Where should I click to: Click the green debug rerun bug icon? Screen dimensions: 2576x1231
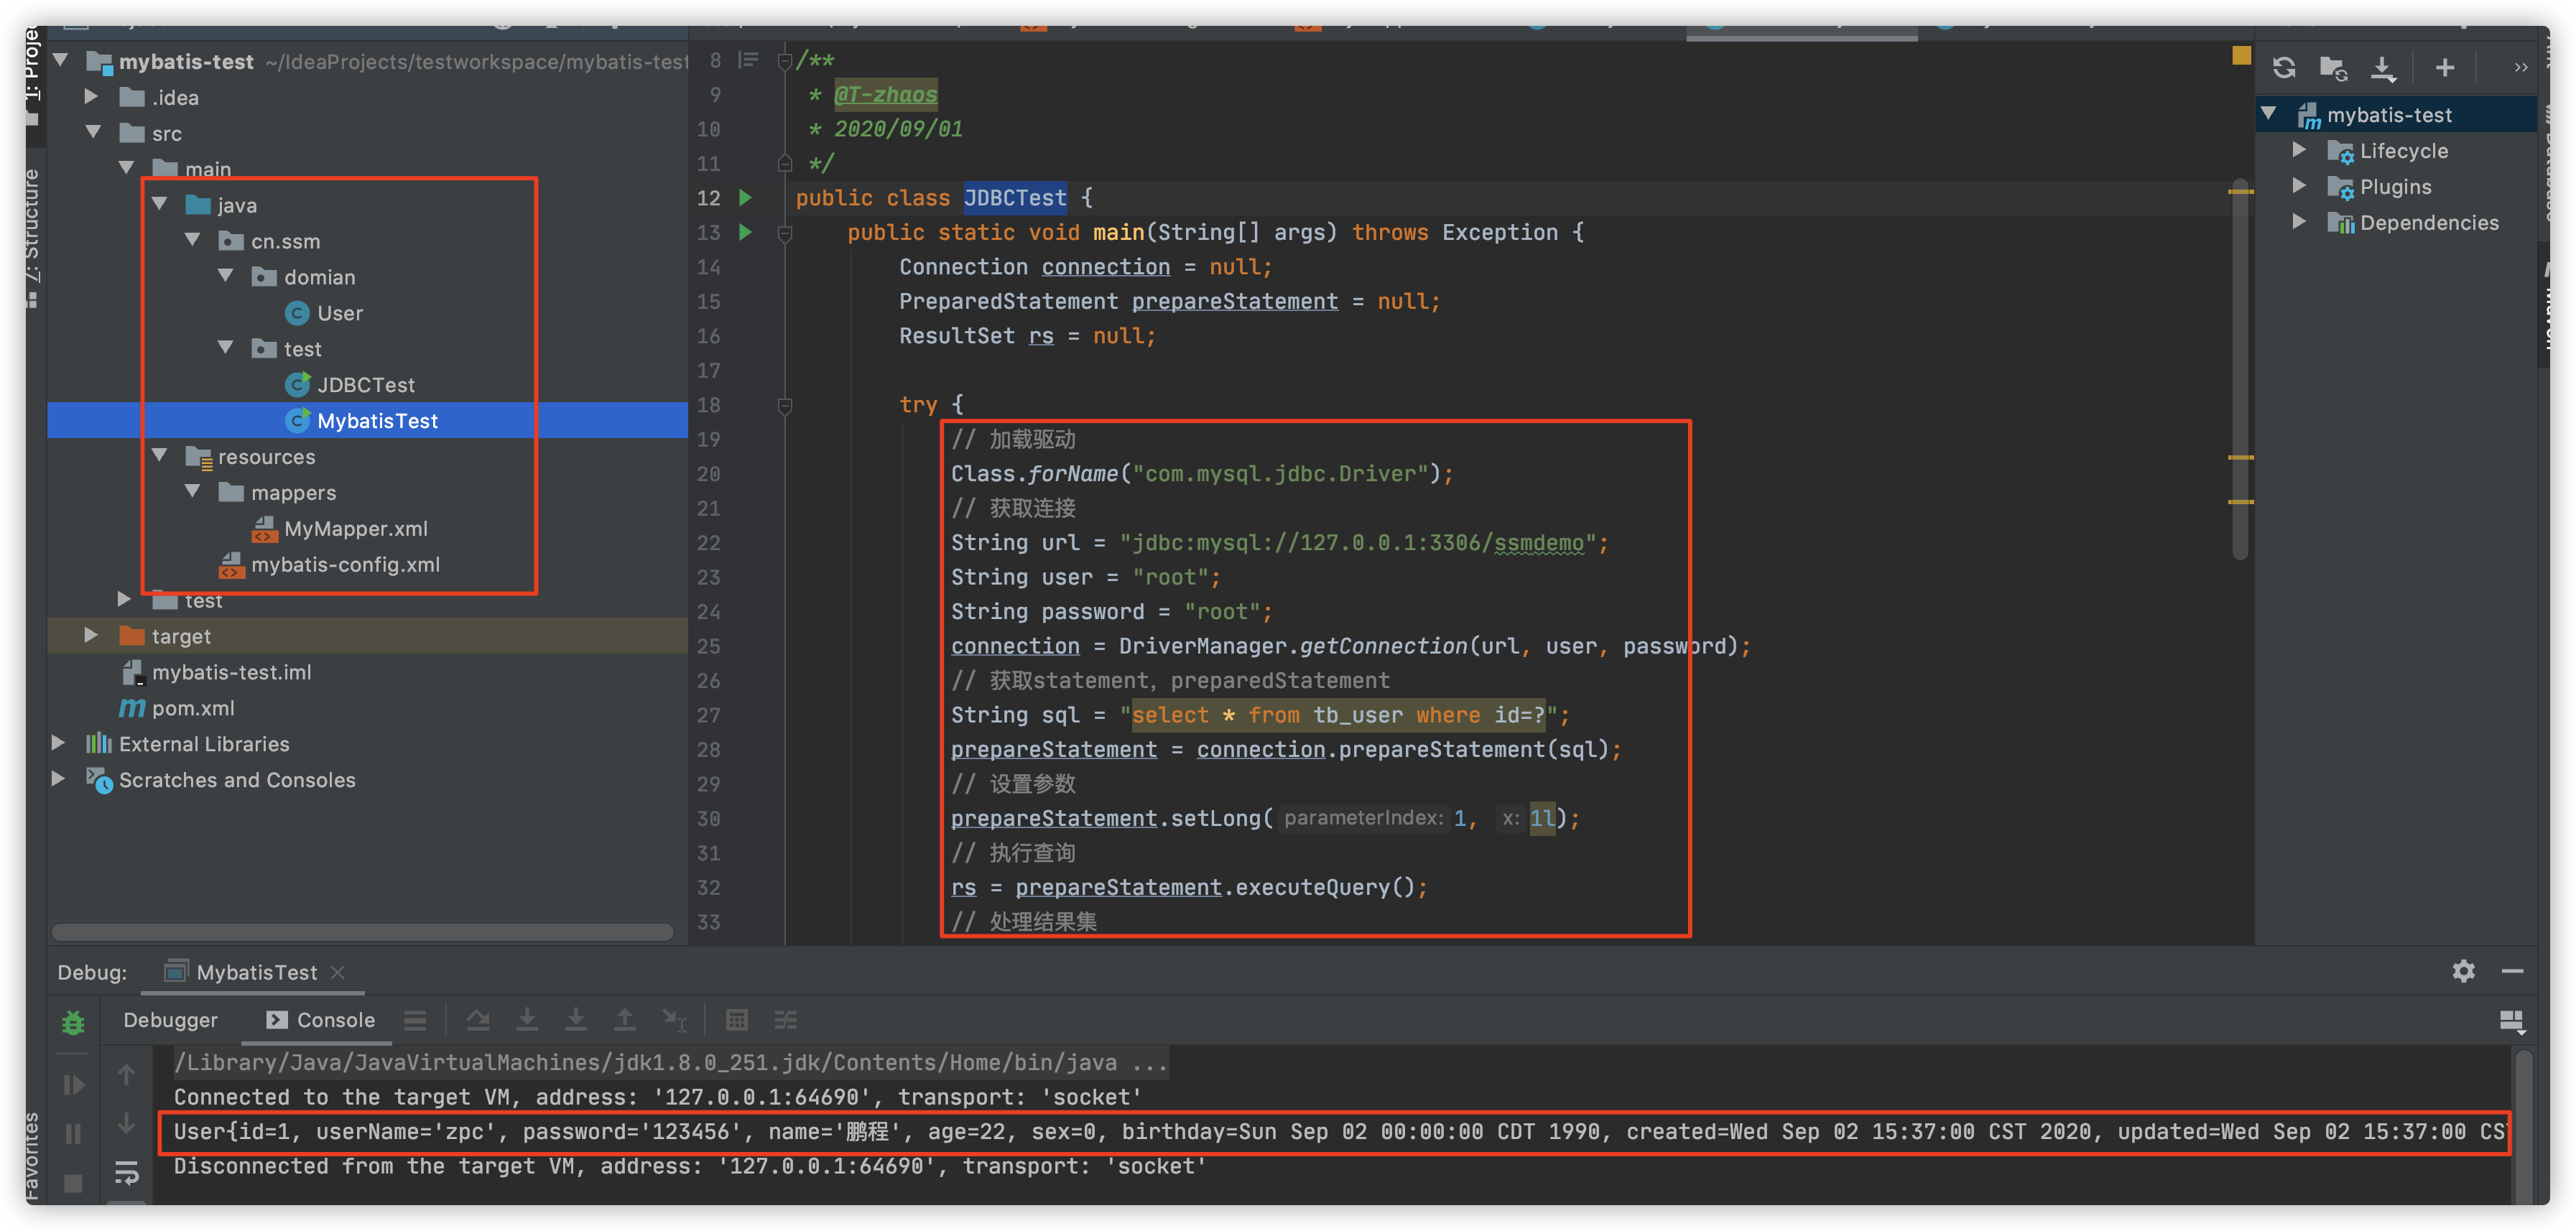click(73, 1022)
